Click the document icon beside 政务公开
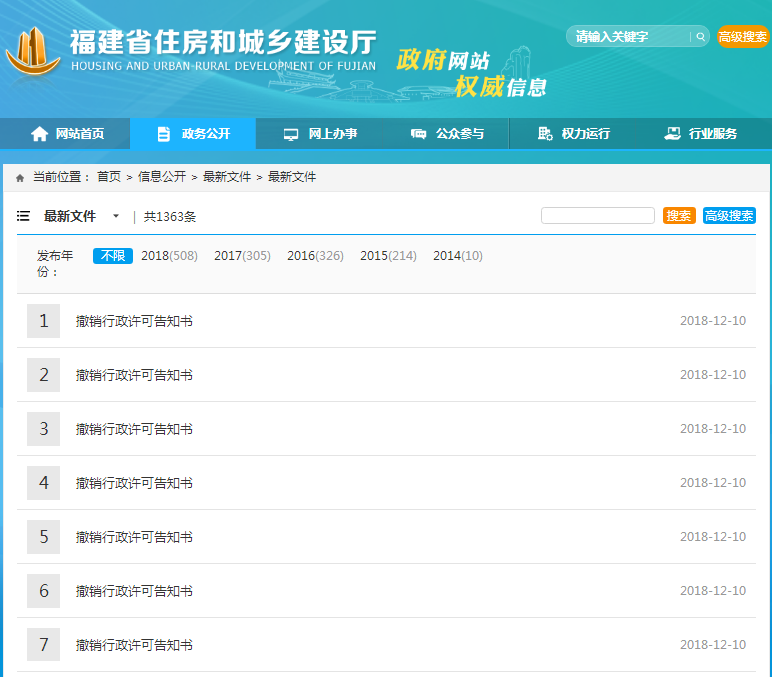 tap(163, 134)
